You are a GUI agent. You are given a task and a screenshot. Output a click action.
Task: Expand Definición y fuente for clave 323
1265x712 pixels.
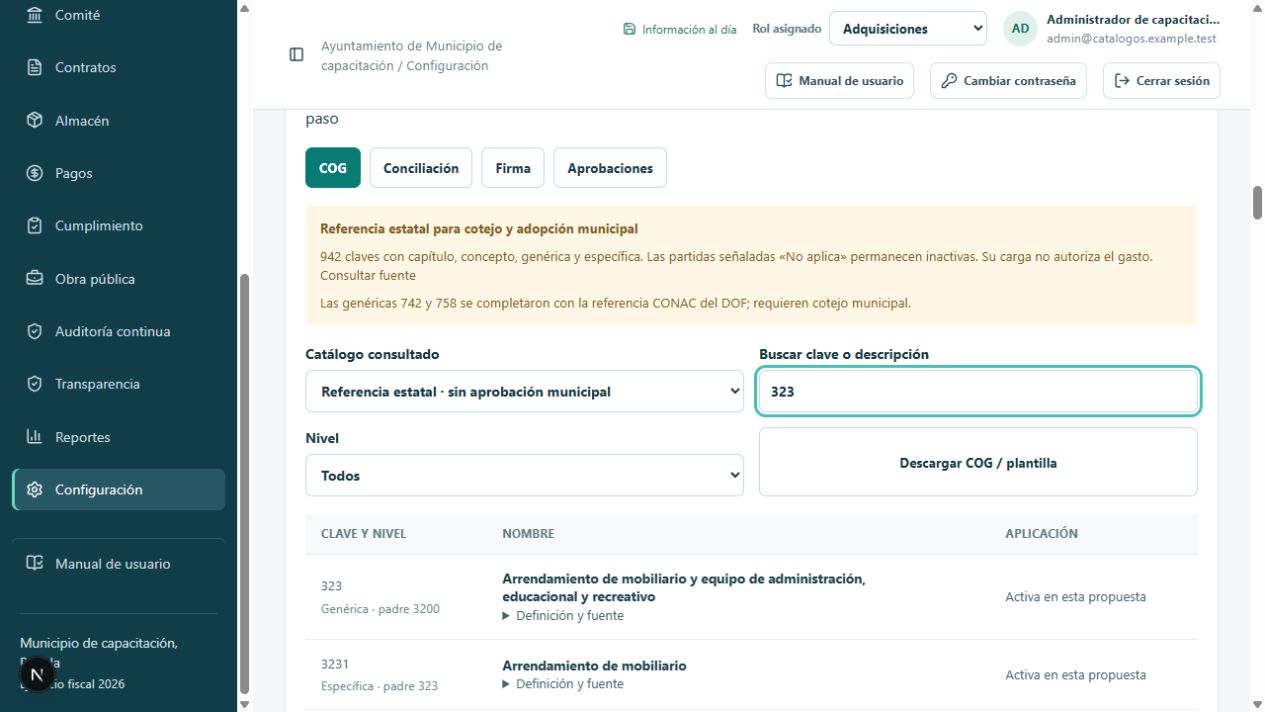click(563, 616)
